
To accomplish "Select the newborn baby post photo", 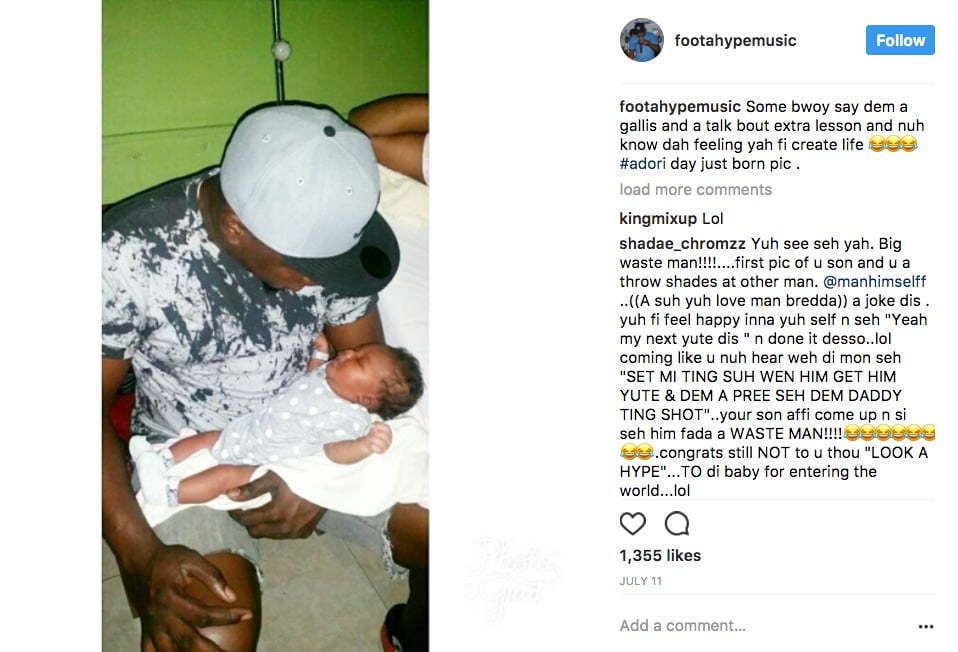I will click(265, 326).
